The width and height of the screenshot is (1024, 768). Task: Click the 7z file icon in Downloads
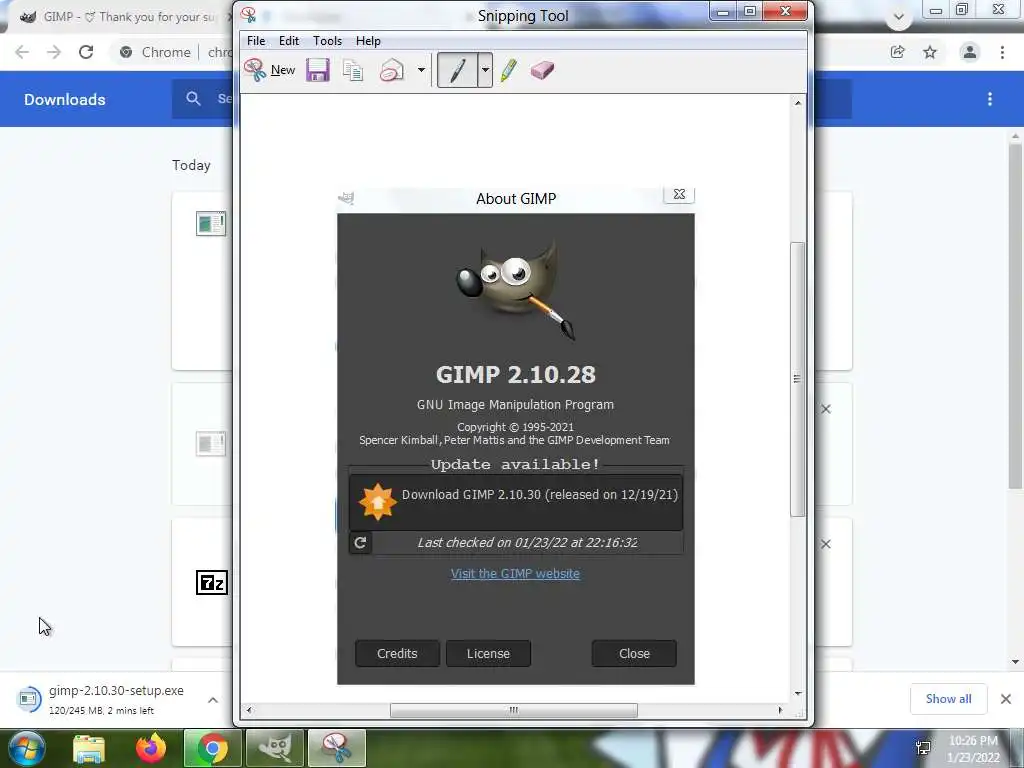(x=212, y=583)
